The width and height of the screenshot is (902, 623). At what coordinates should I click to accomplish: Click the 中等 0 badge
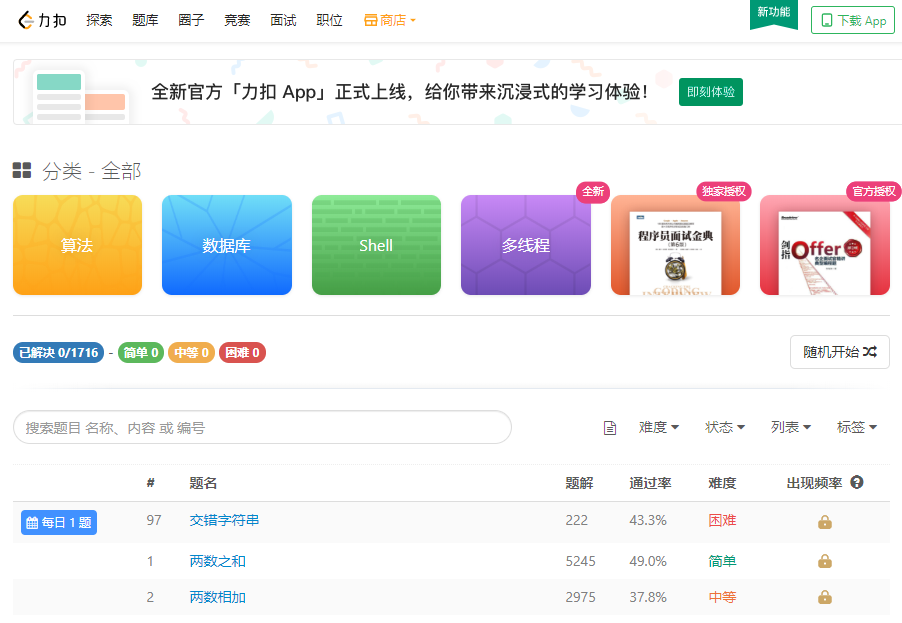click(x=191, y=353)
